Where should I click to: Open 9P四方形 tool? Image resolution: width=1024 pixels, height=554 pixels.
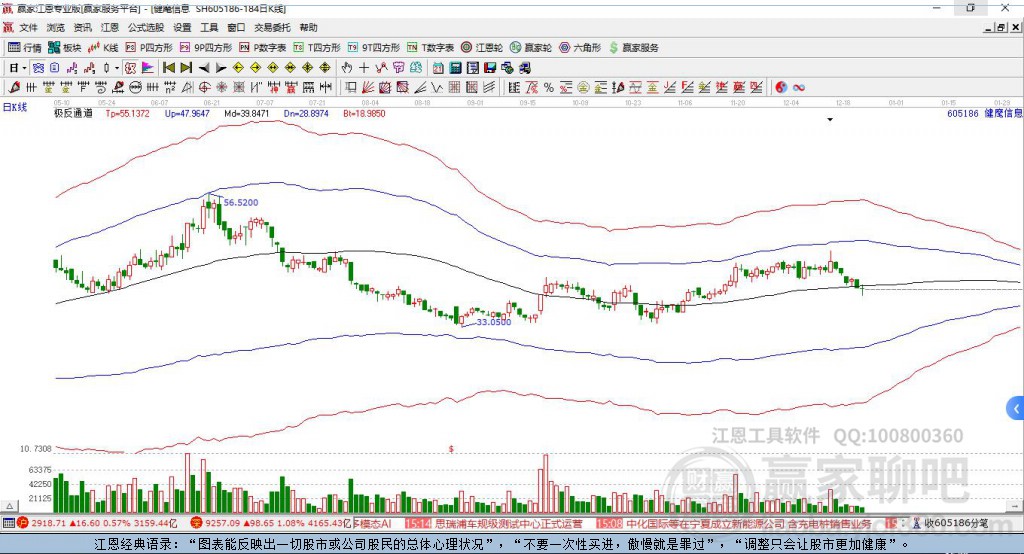click(206, 48)
